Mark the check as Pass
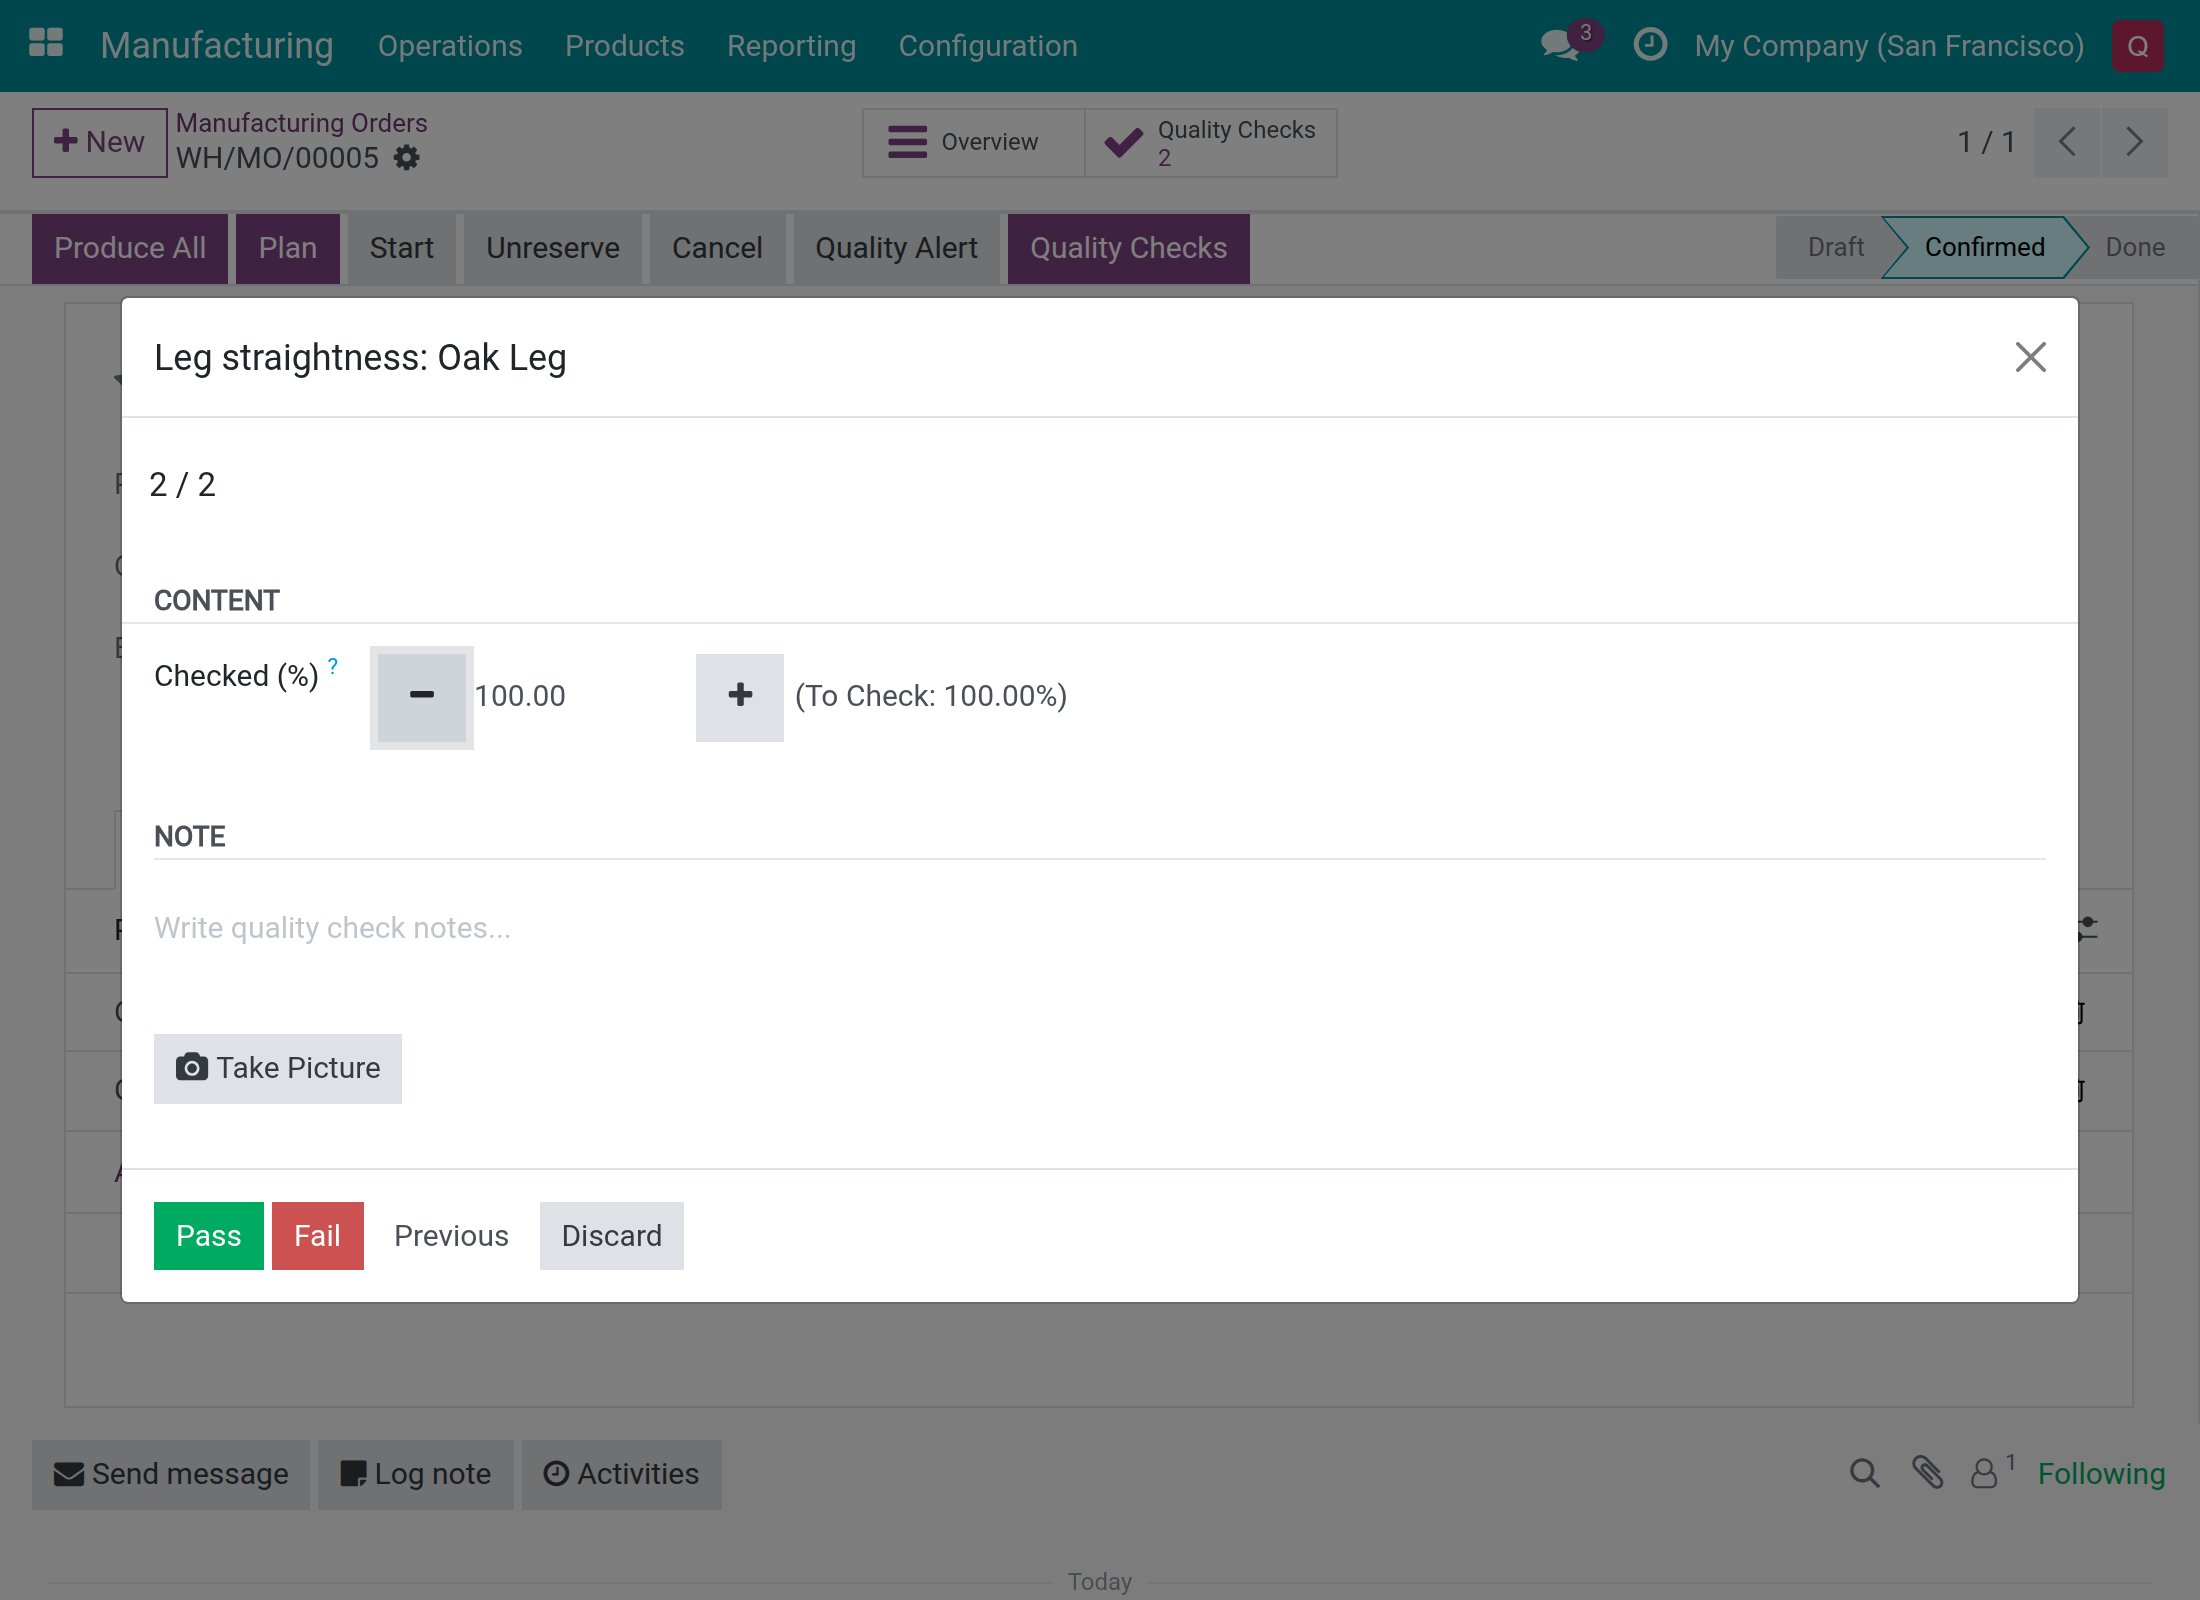The width and height of the screenshot is (2200, 1600). point(209,1236)
